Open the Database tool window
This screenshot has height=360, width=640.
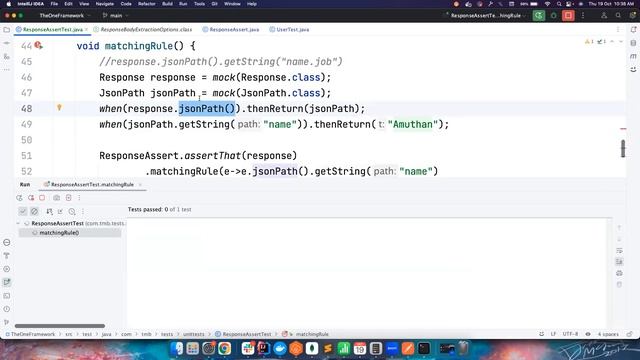point(633,43)
